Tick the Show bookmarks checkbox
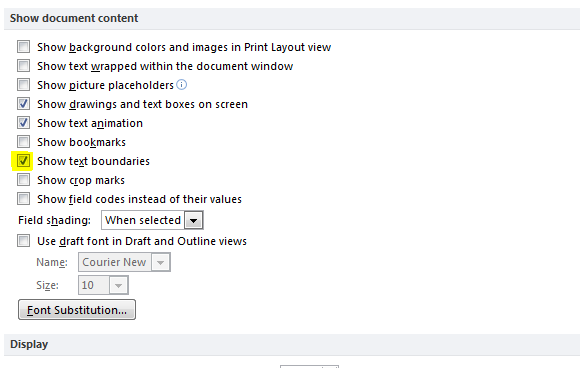This screenshot has height=368, width=580. click(x=23, y=142)
